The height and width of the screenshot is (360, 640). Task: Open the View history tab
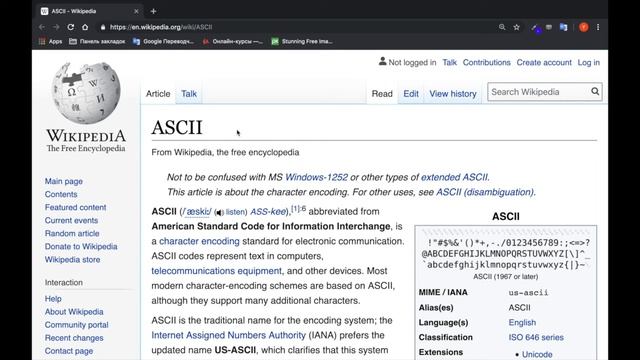[x=453, y=93]
